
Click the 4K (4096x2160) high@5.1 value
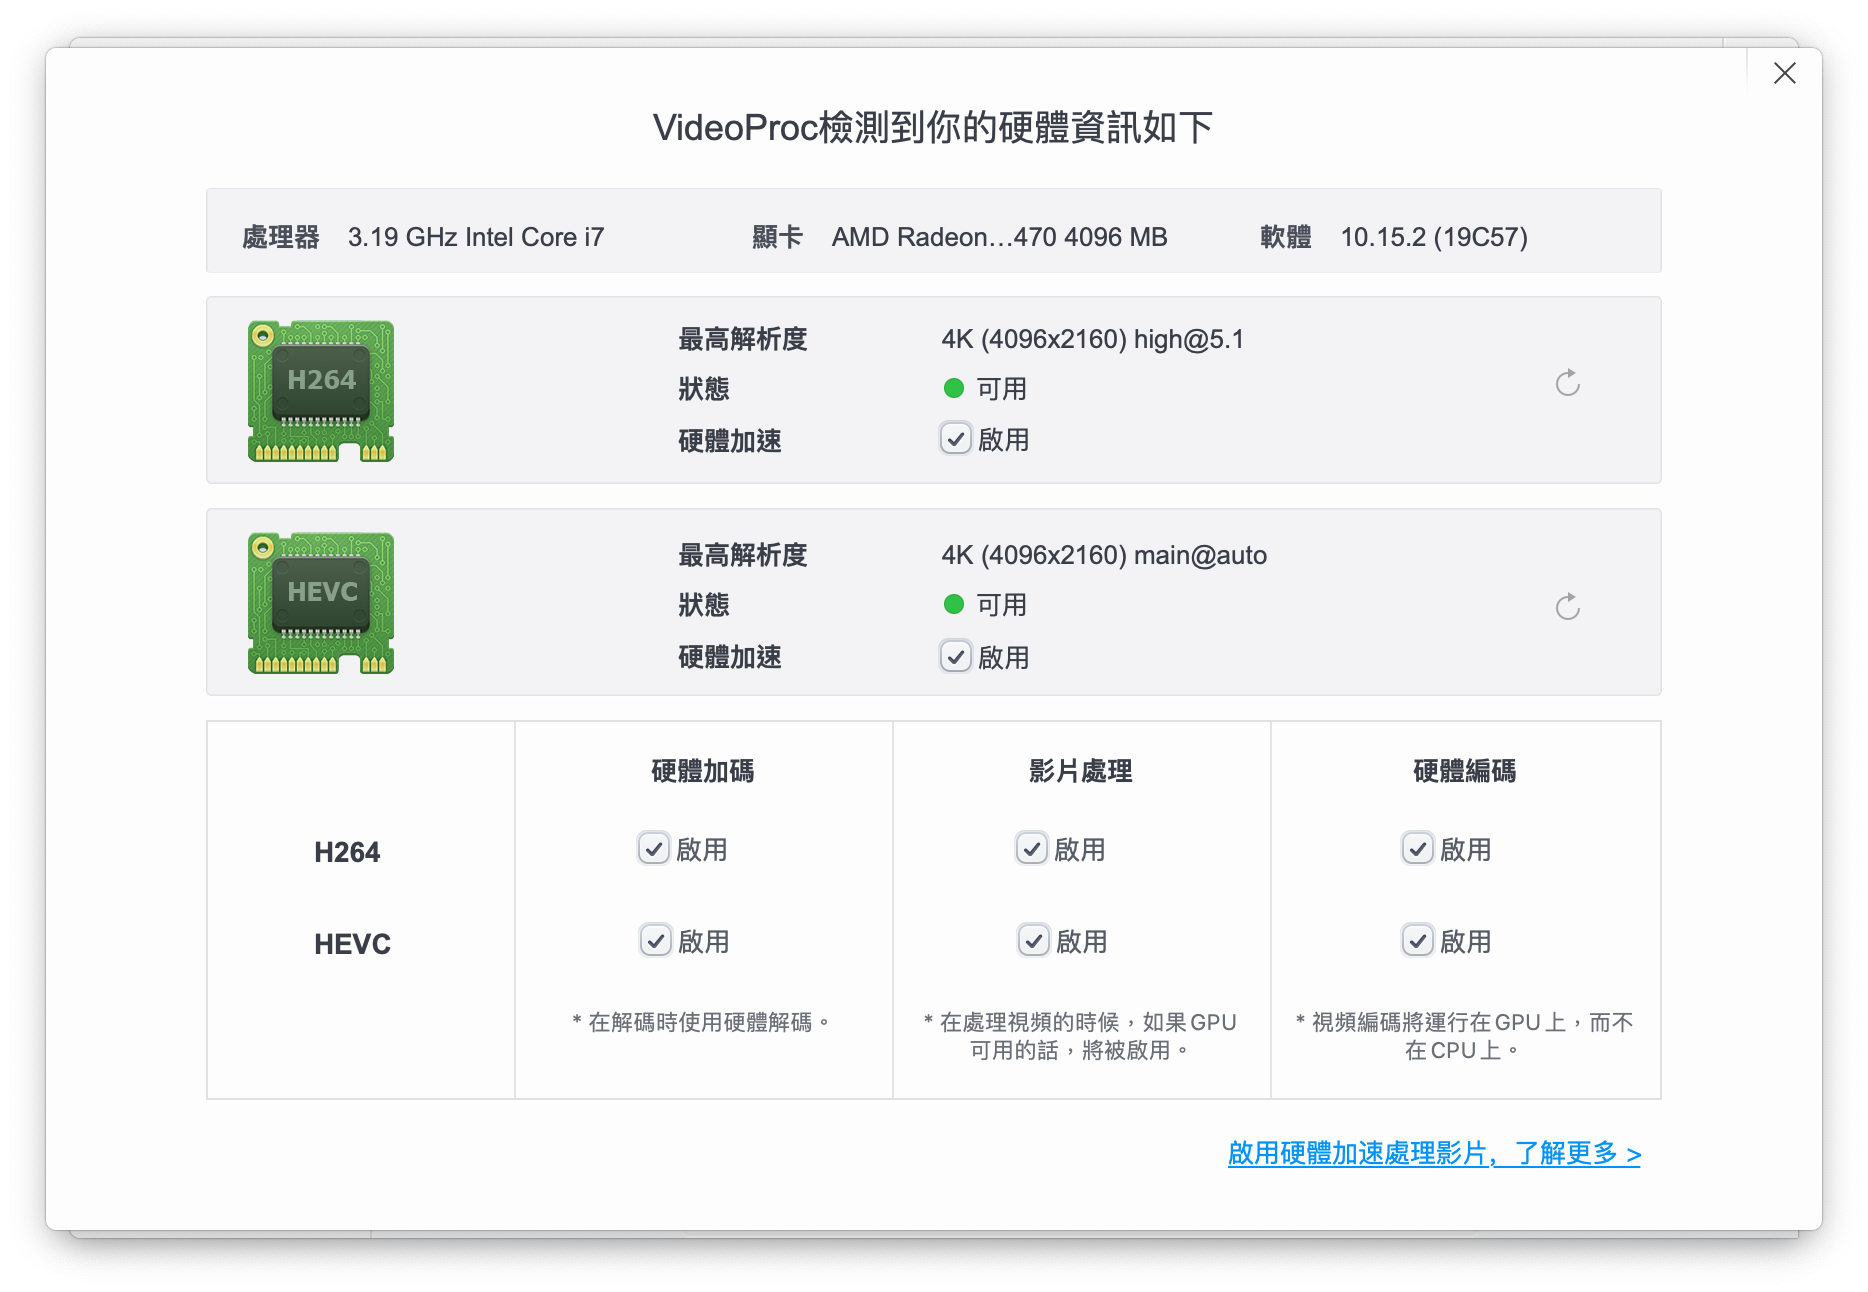[1093, 339]
